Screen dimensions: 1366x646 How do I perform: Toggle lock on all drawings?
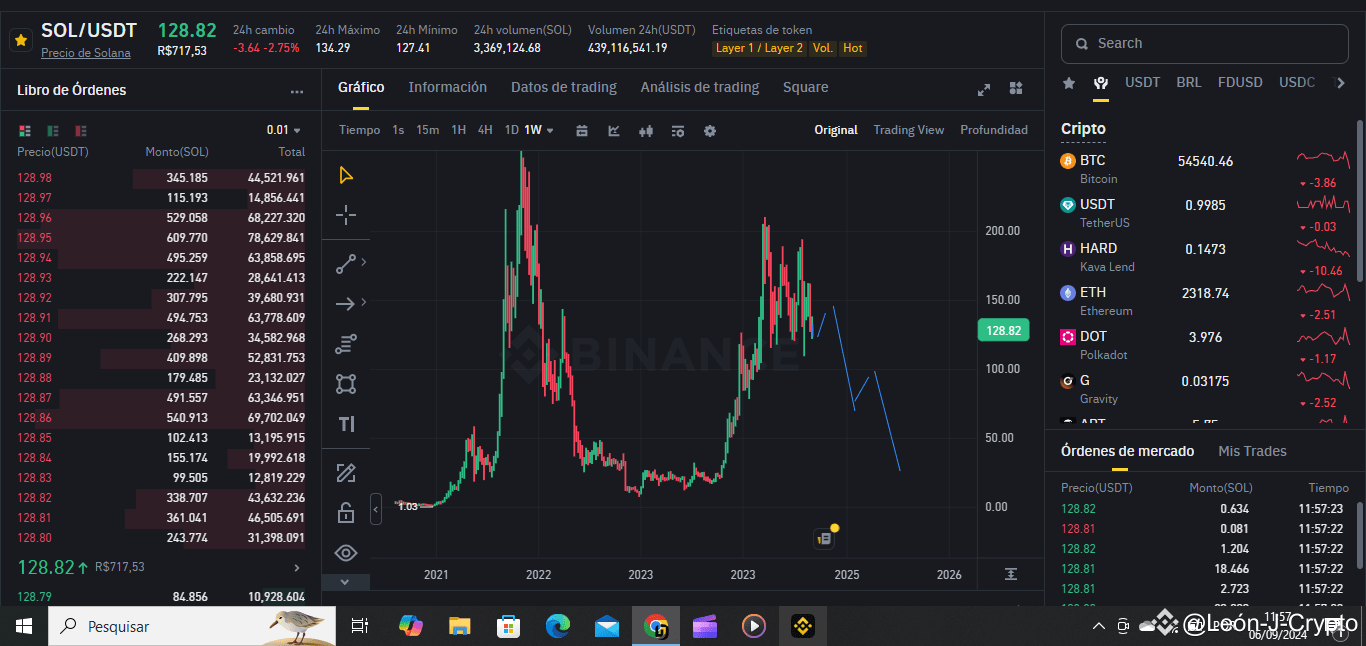click(x=346, y=513)
